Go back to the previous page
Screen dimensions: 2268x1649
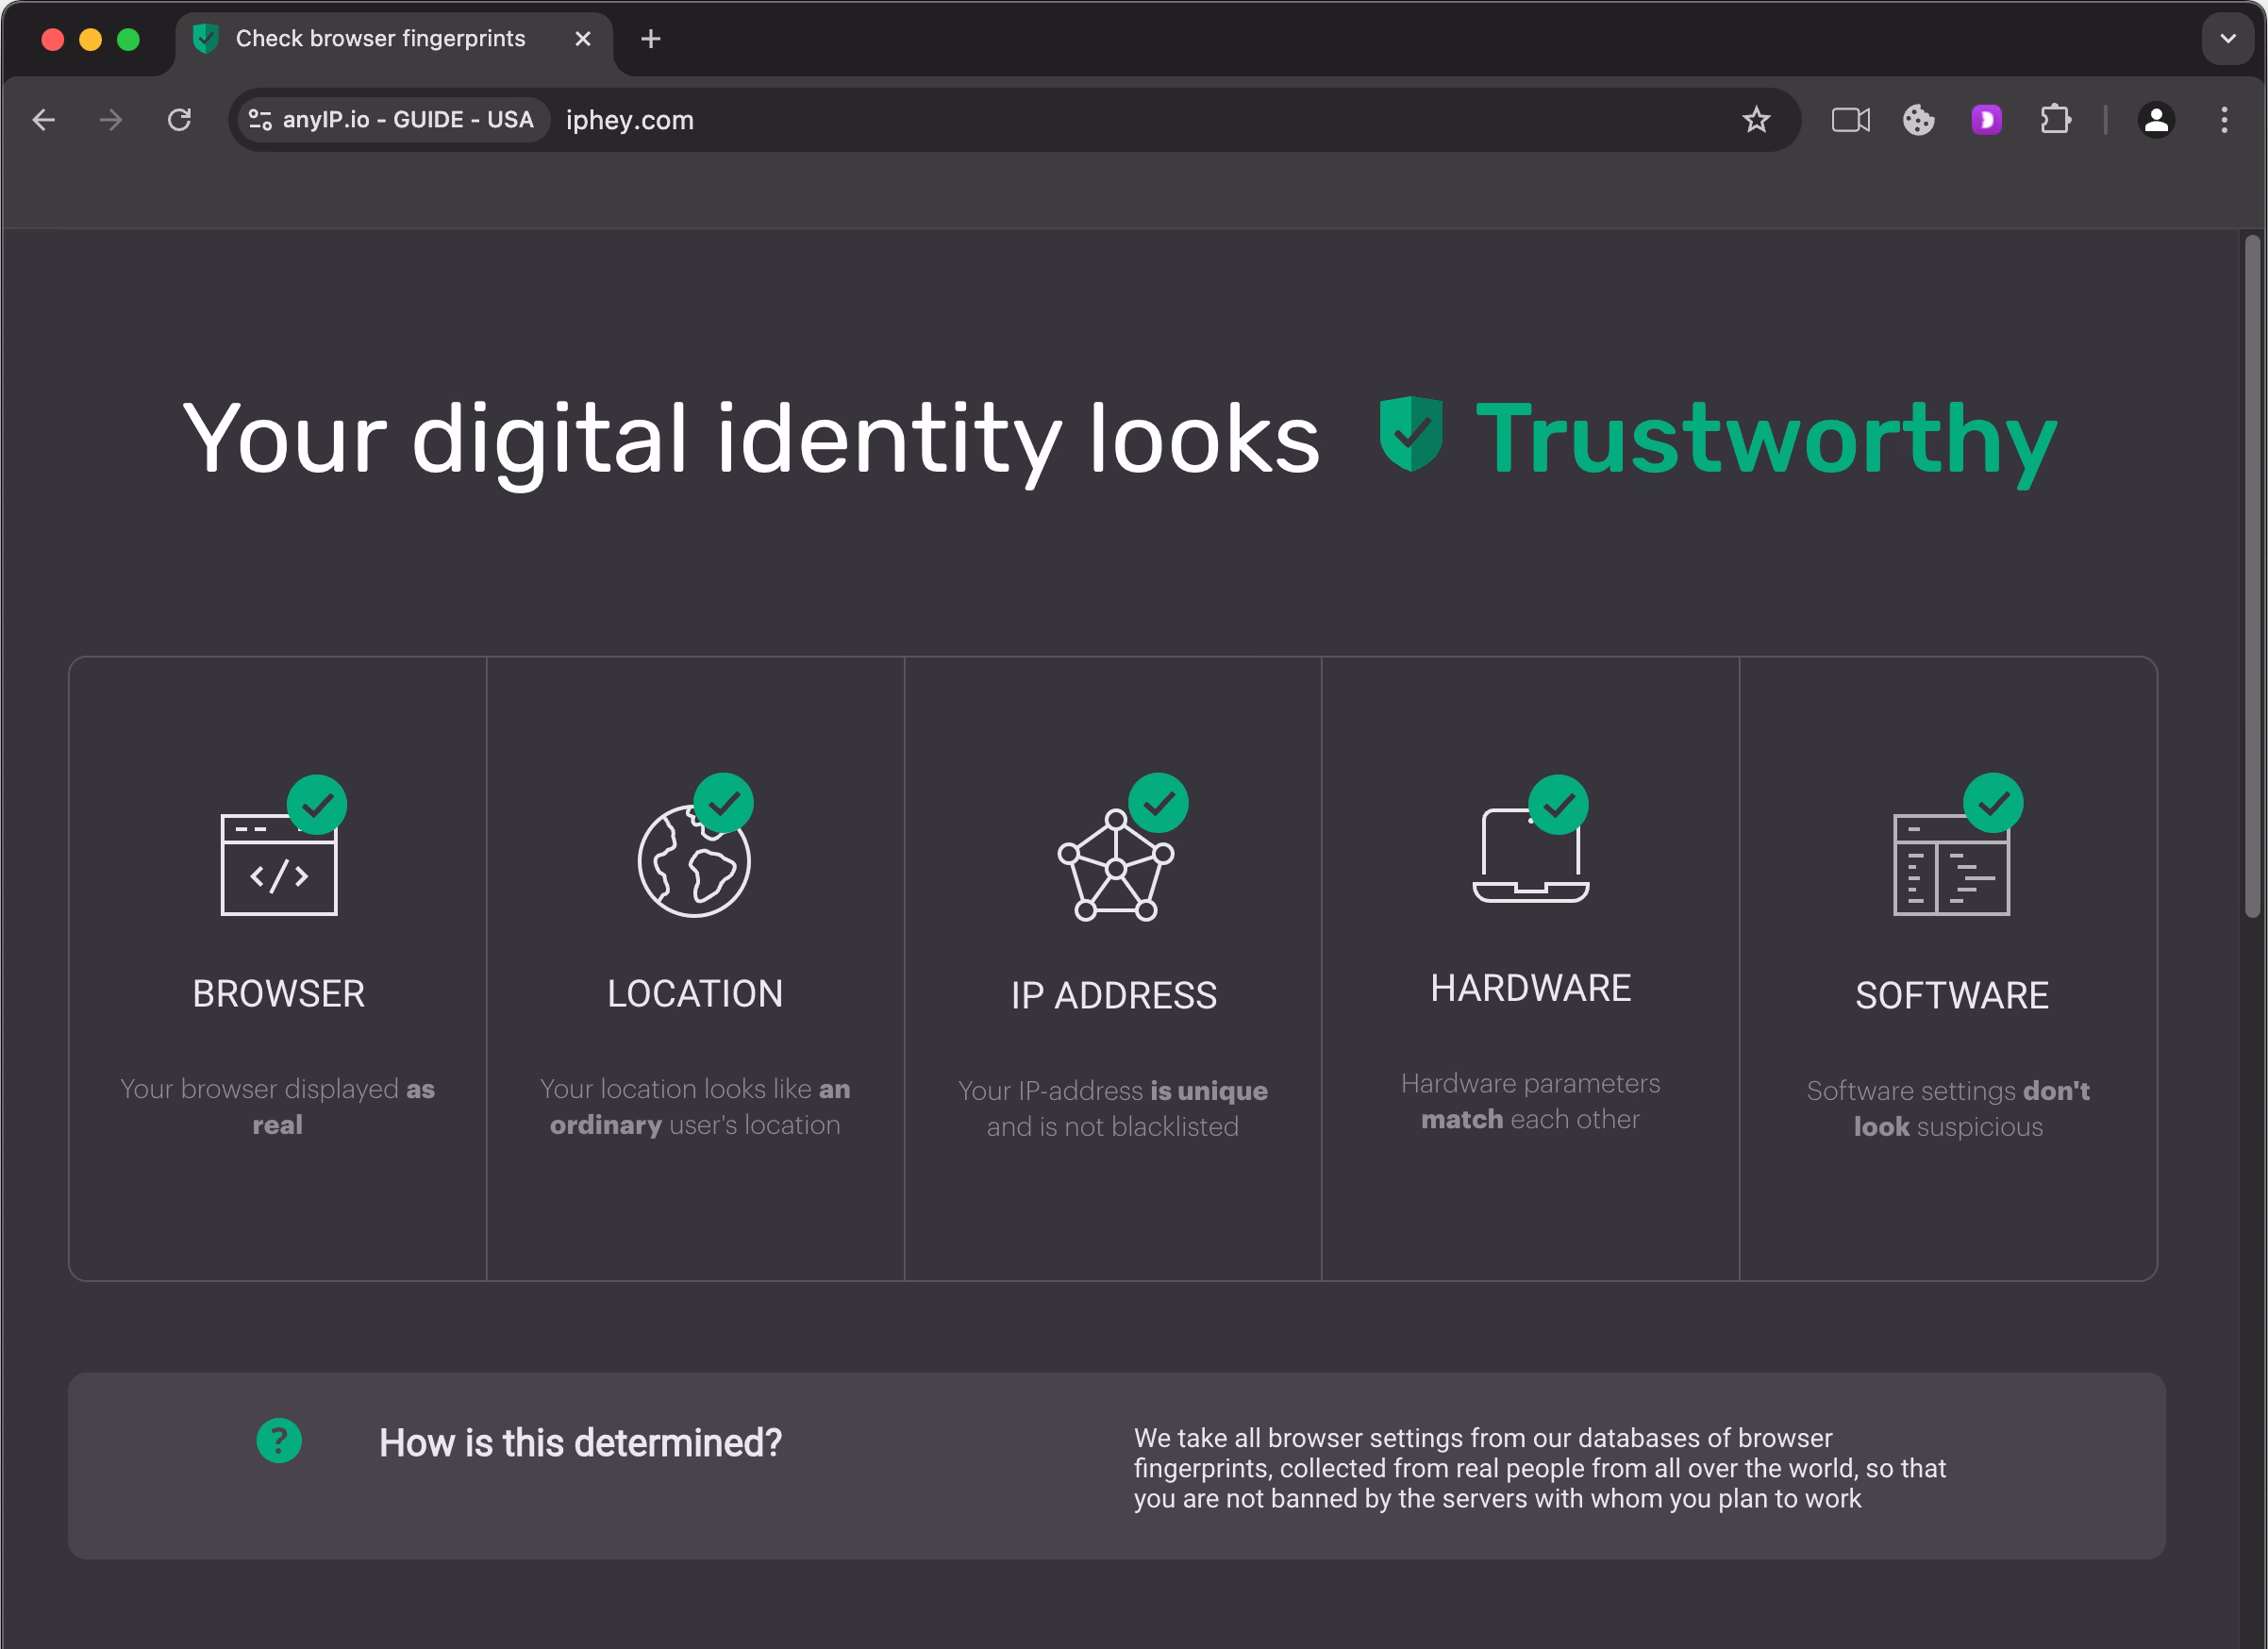pos(44,120)
